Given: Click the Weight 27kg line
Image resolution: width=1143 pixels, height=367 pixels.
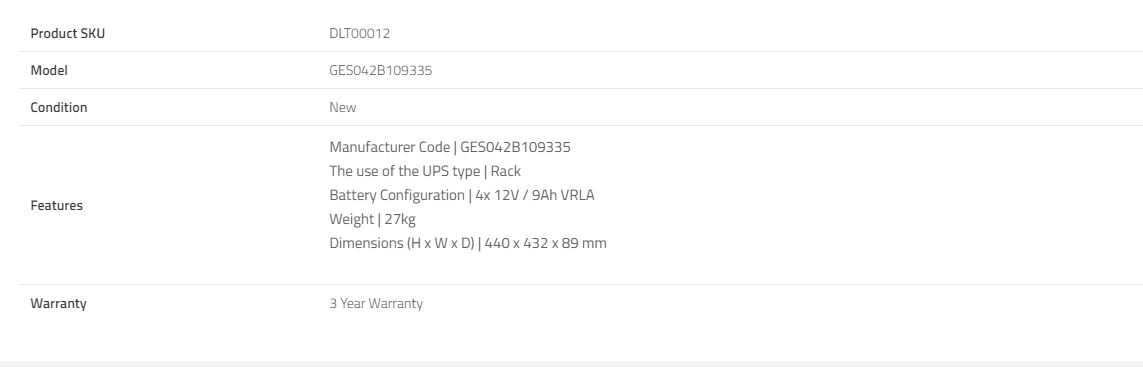Looking at the screenshot, I should (x=372, y=220).
